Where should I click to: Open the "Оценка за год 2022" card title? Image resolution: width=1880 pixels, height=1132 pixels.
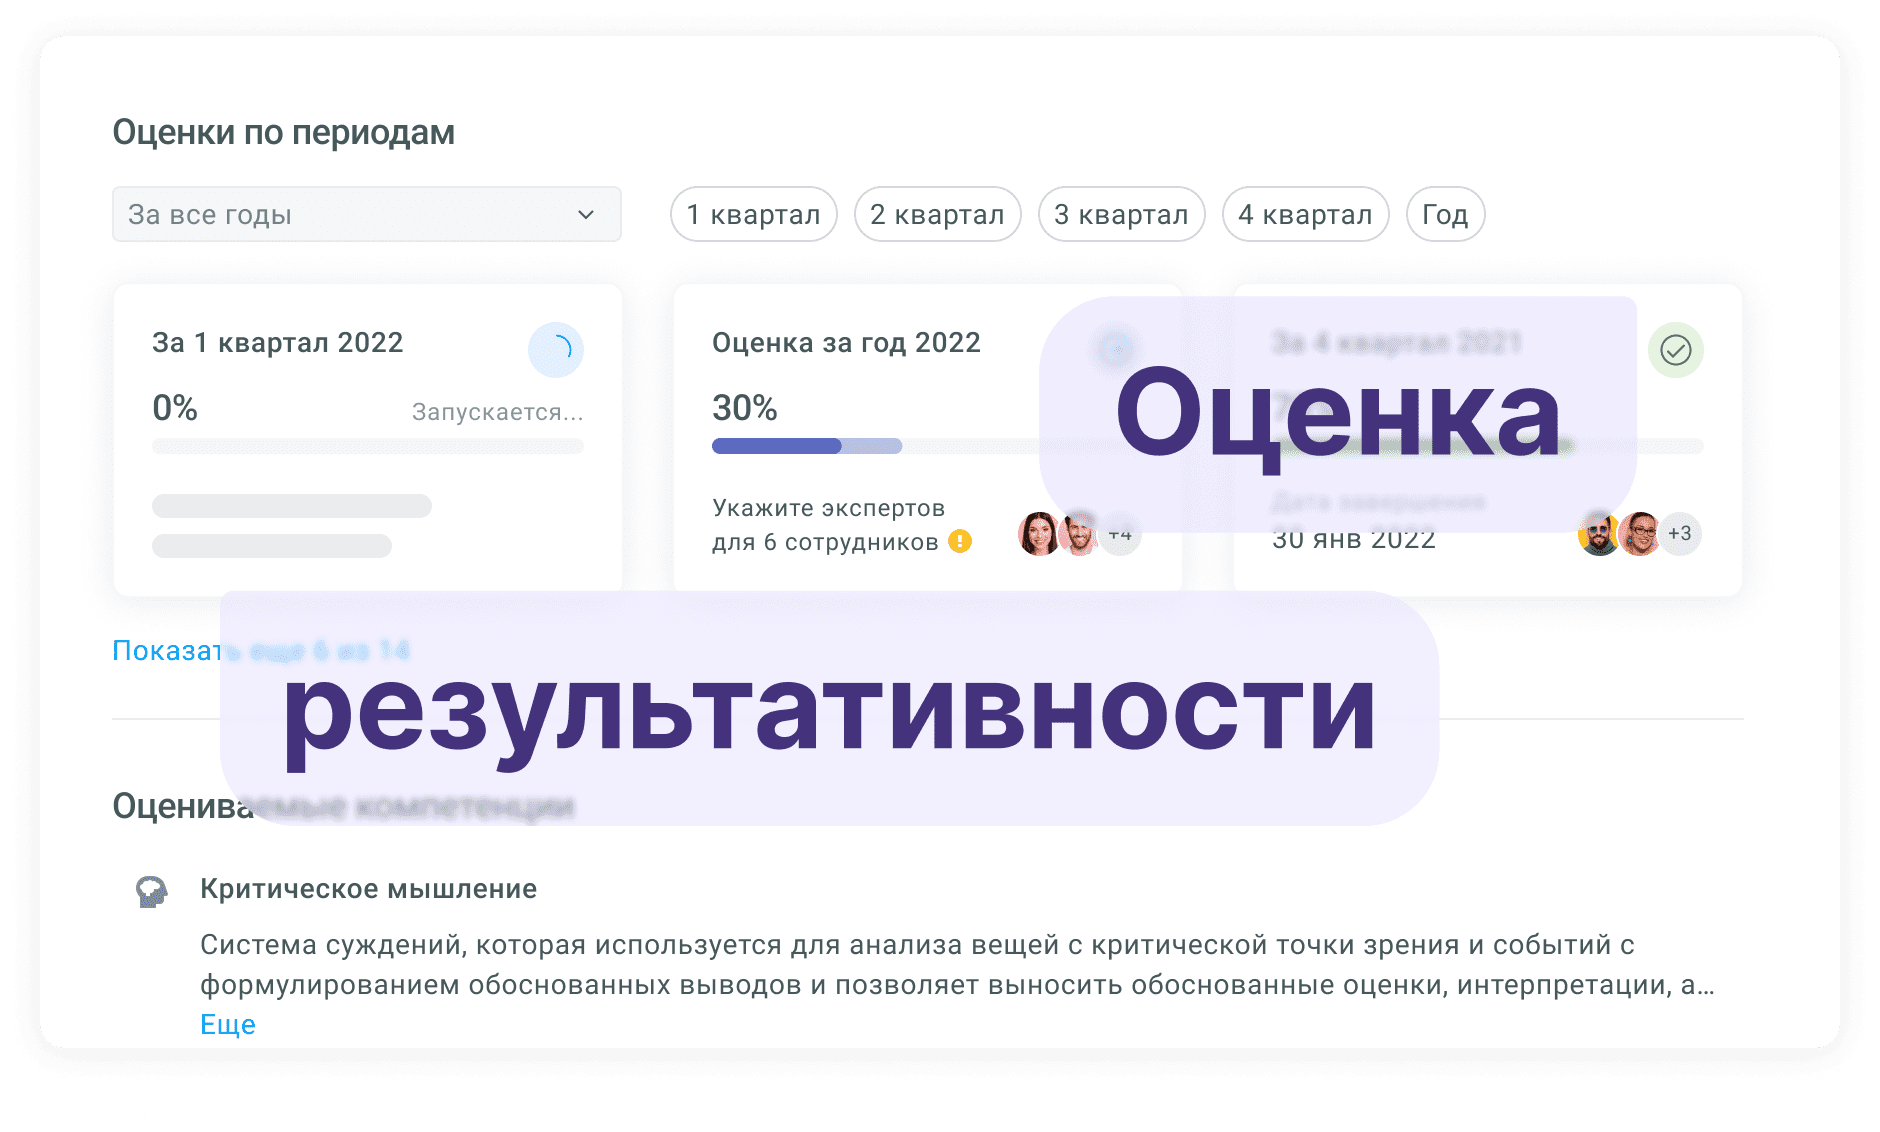tap(846, 342)
